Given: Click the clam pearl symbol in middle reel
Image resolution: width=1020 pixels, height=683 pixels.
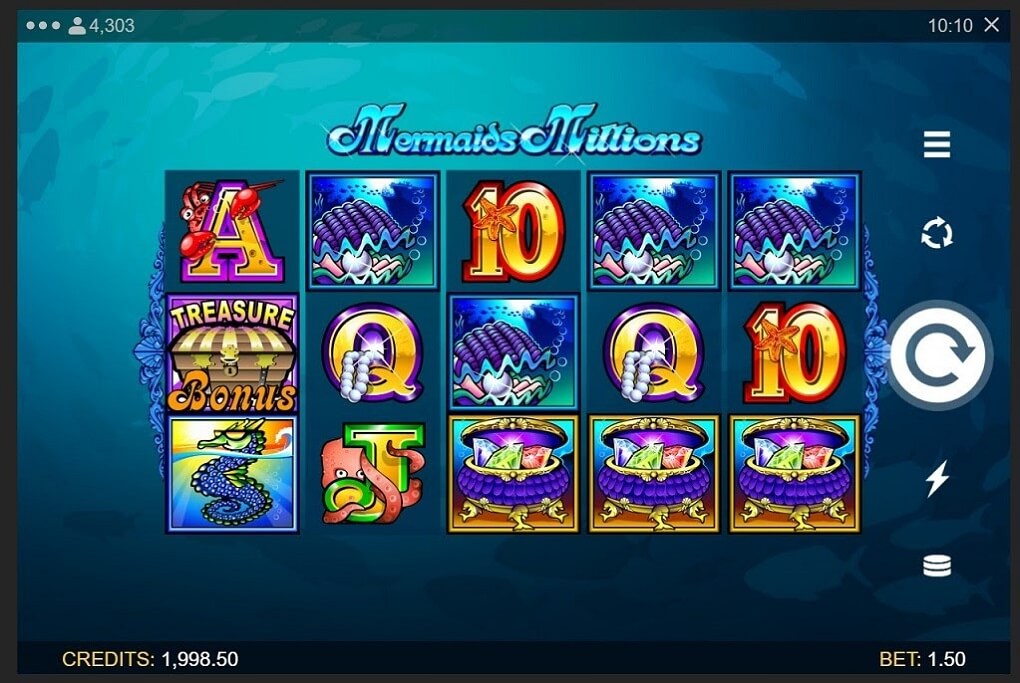Looking at the screenshot, I should [x=513, y=353].
